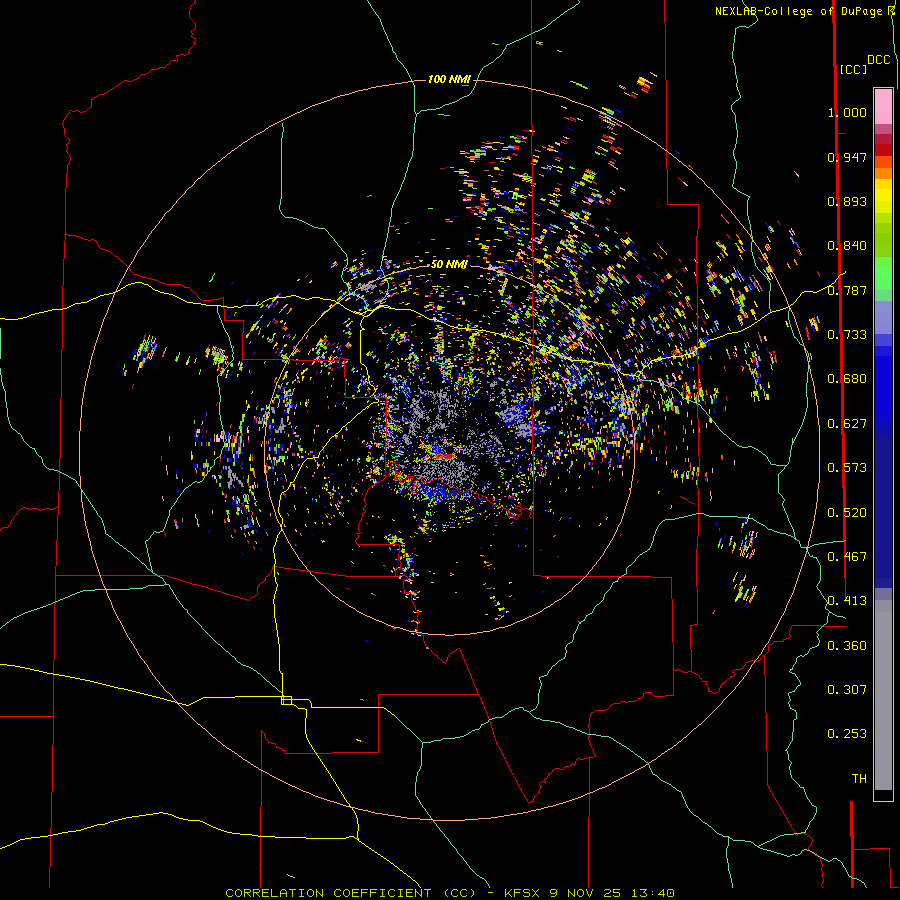Screen dimensions: 900x900
Task: Click the TH threshold label on the legend
Action: pyautogui.click(x=859, y=779)
